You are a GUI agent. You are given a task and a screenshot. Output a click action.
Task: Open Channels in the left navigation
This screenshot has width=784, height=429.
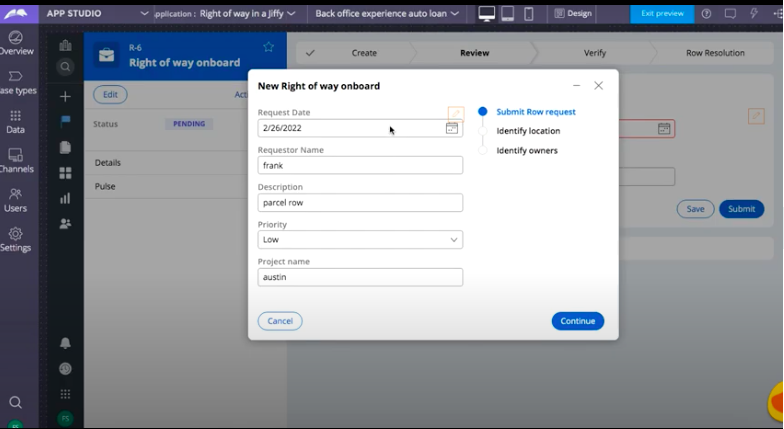[16, 162]
